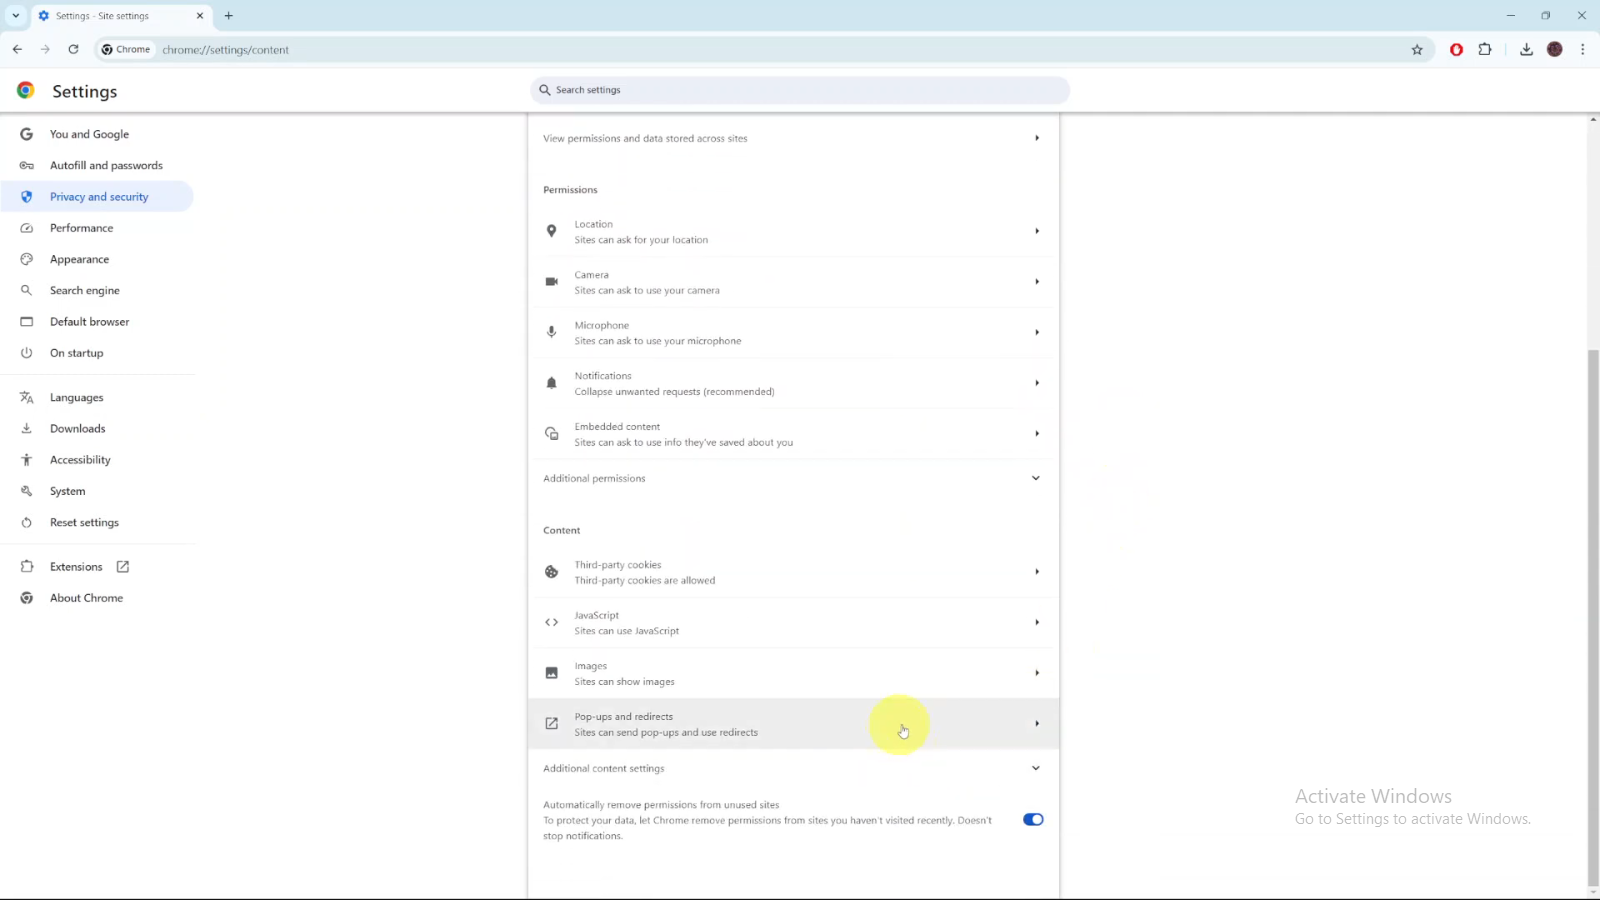Open View permissions and data stored across sites
1600x900 pixels.
coord(793,138)
